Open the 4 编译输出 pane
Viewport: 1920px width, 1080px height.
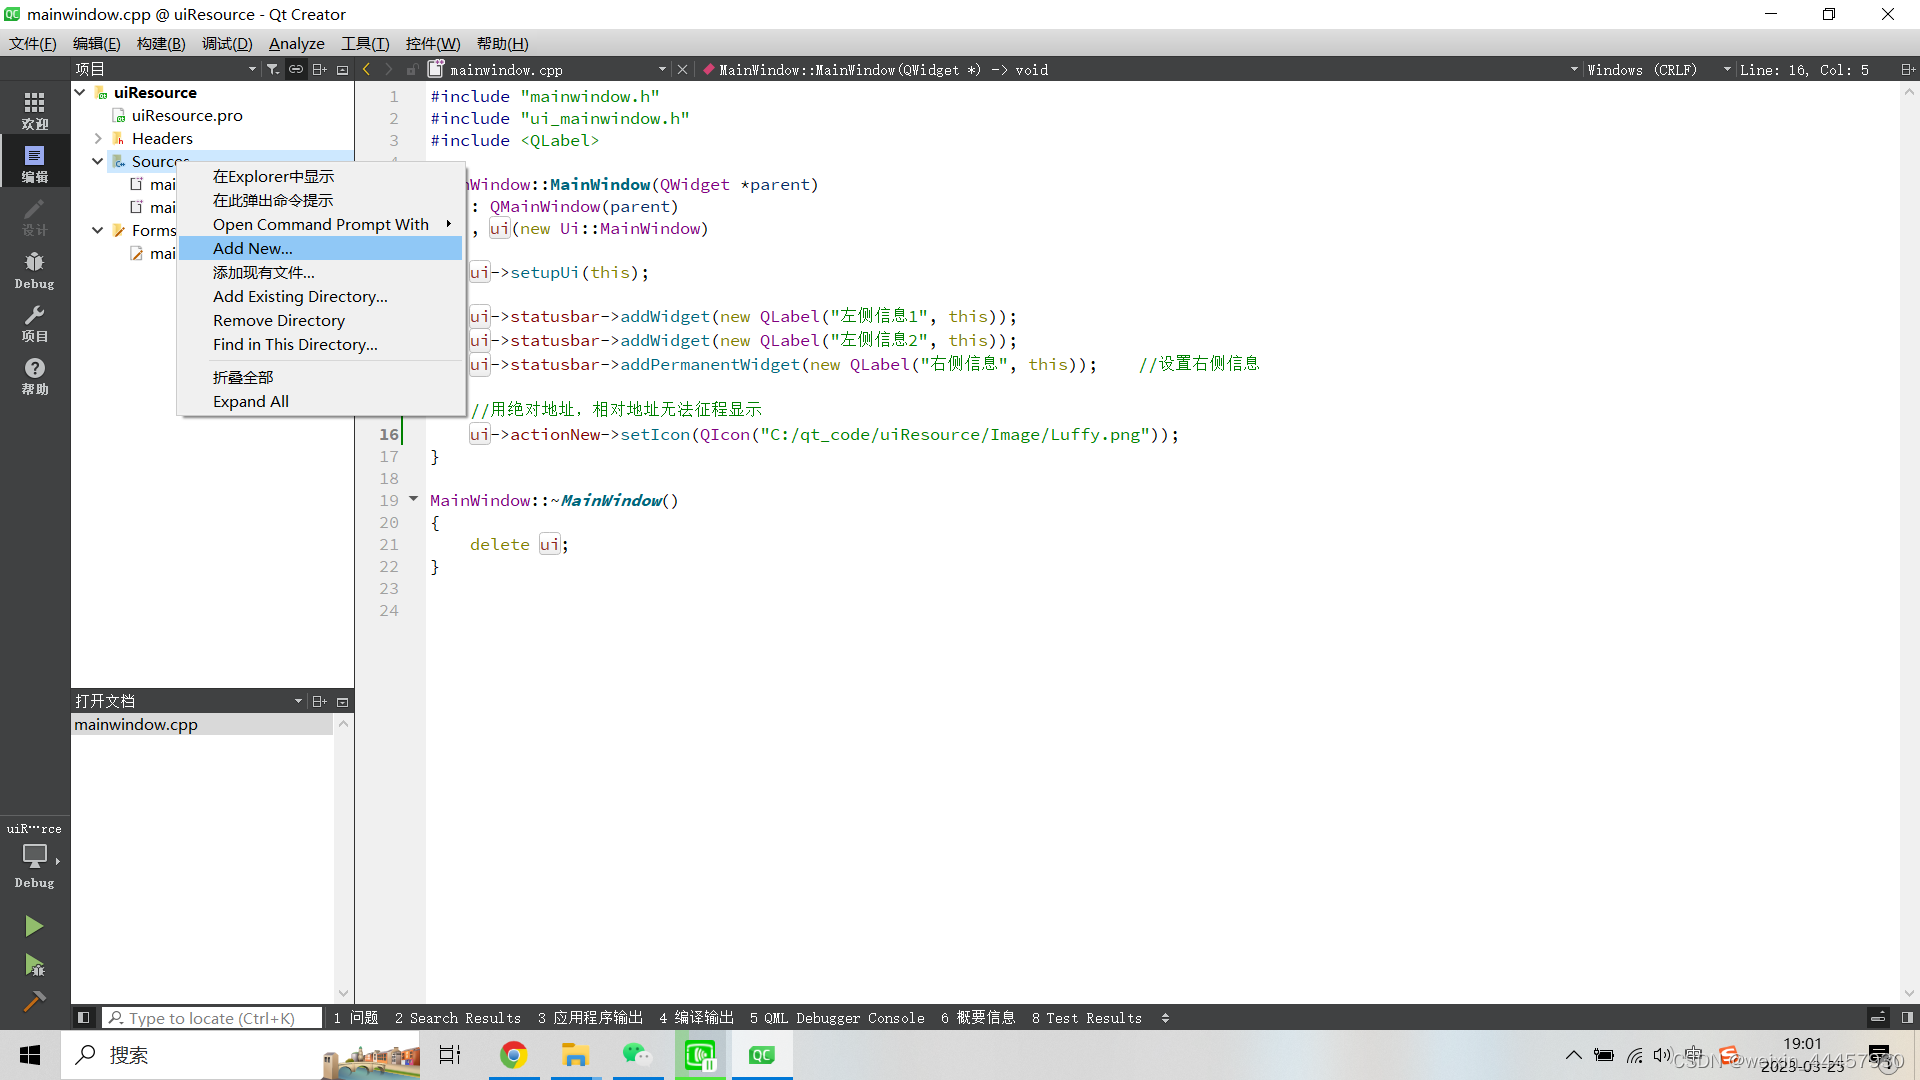click(x=696, y=1017)
